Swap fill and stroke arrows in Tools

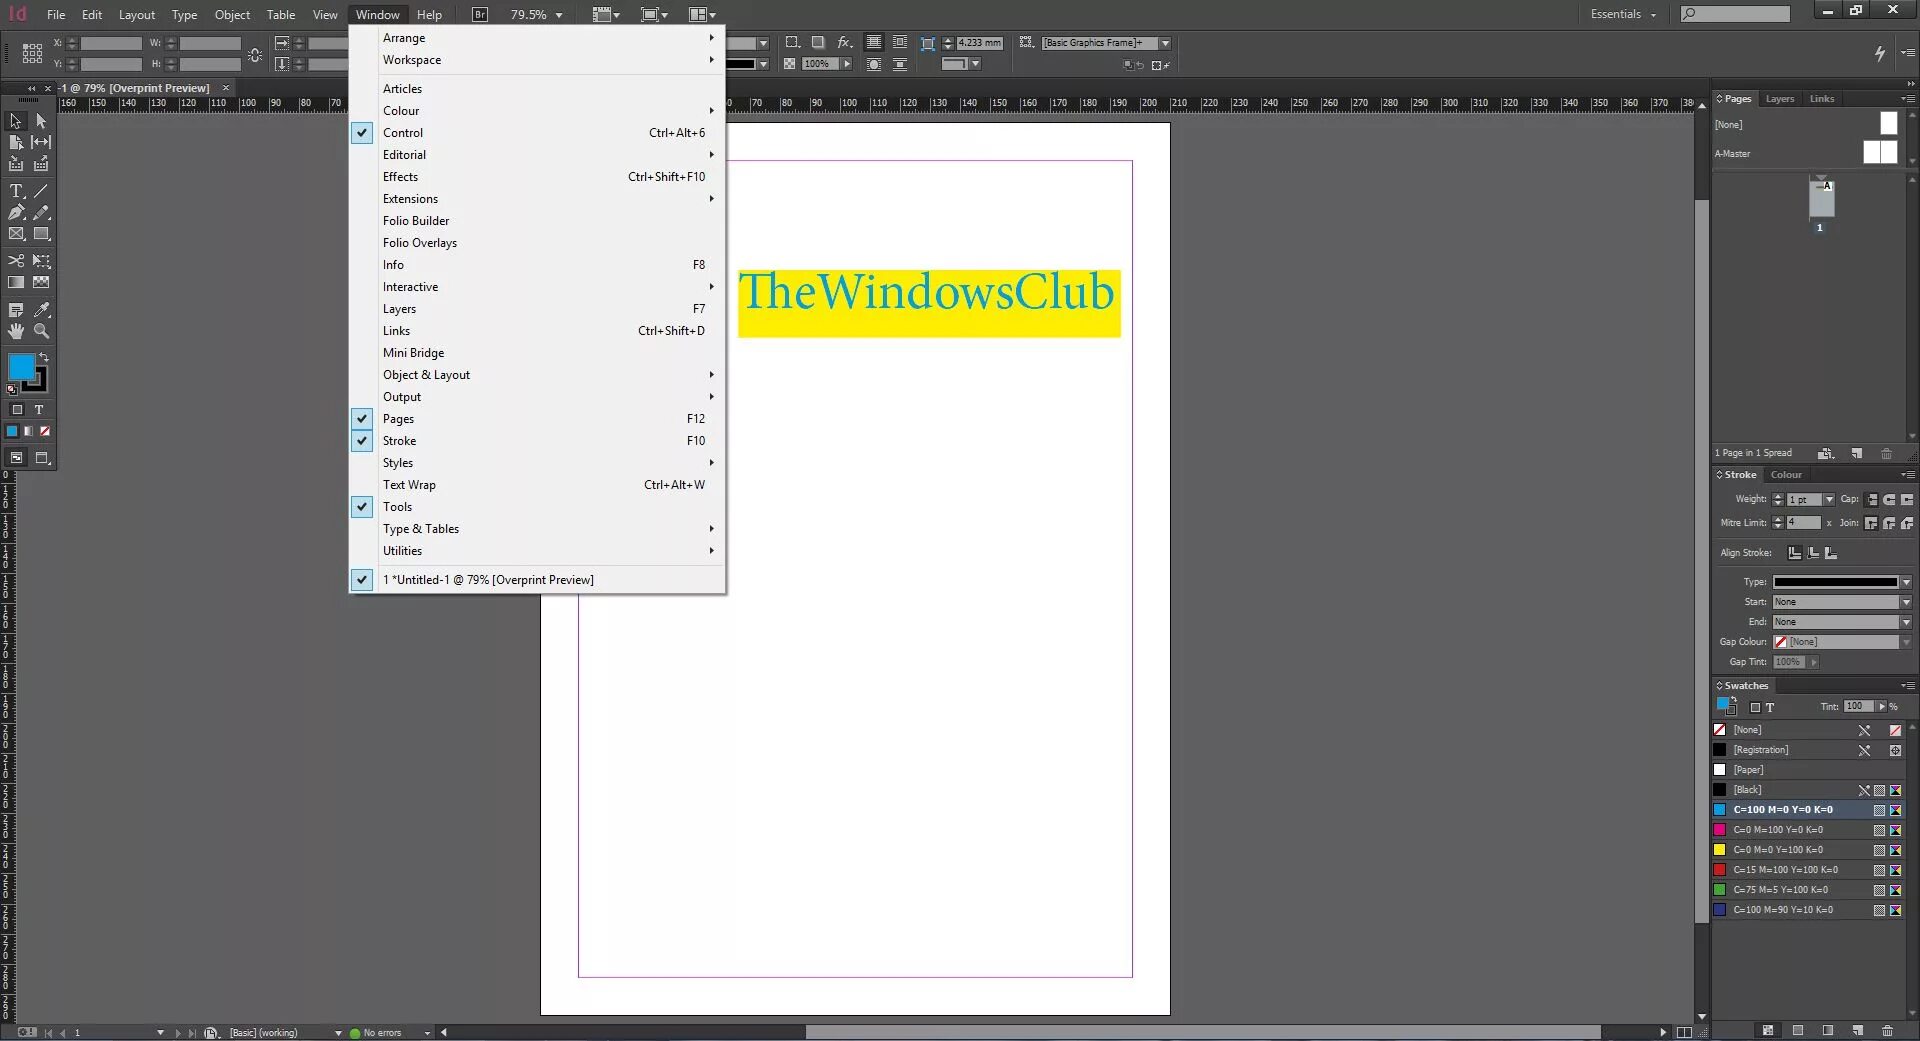(x=43, y=357)
